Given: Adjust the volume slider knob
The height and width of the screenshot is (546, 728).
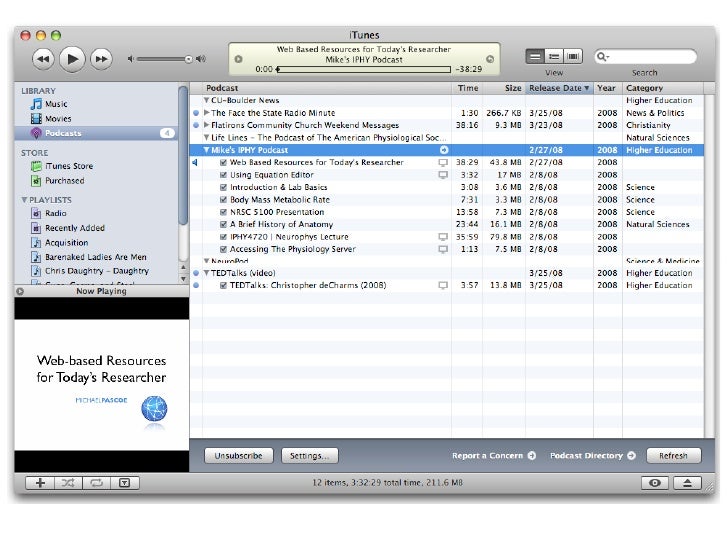Looking at the screenshot, I should click(x=188, y=59).
